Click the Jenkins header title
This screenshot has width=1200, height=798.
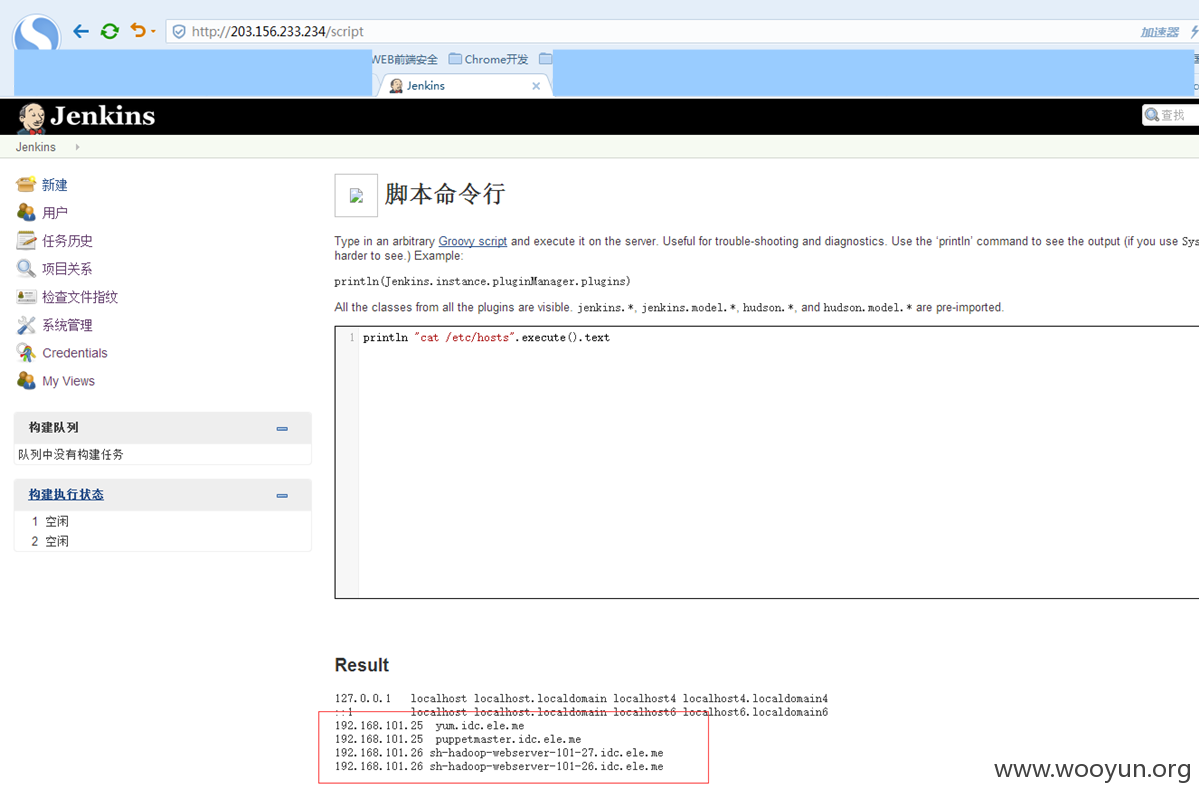tap(102, 116)
